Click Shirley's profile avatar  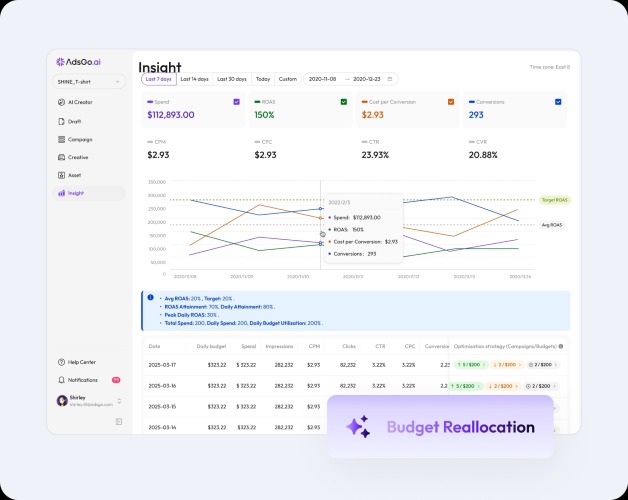click(62, 401)
